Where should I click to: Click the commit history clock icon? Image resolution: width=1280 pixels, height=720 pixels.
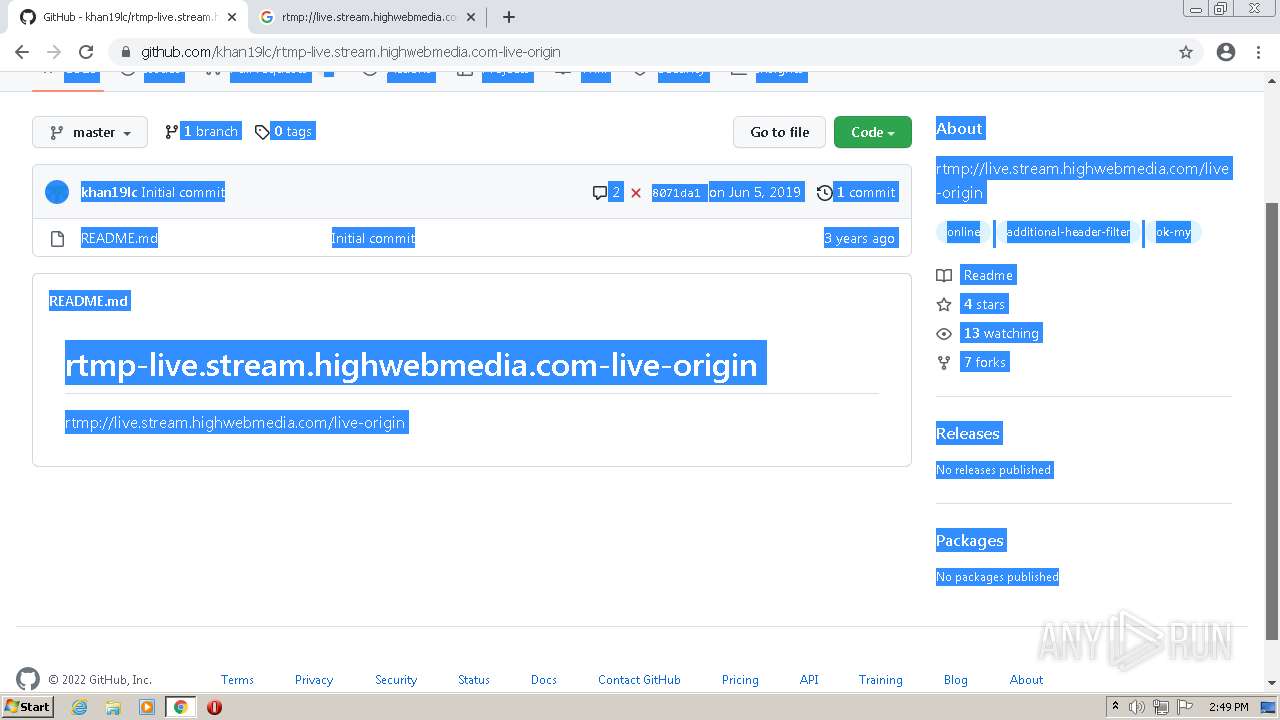(825, 192)
